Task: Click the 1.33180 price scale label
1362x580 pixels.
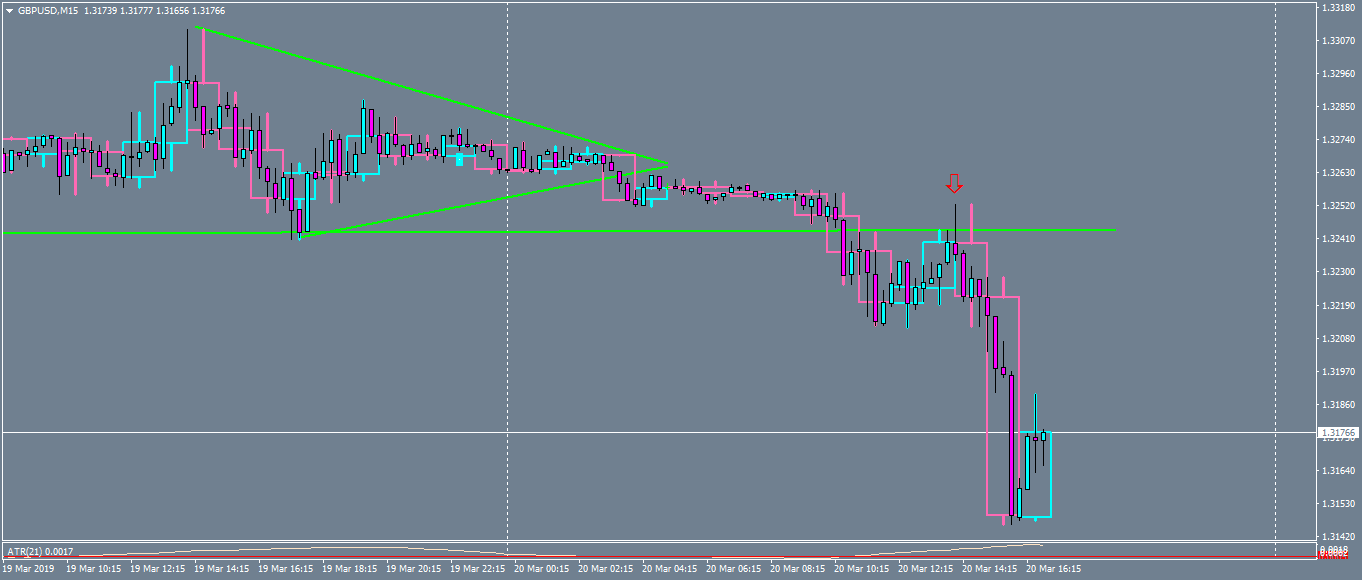Action: pos(1338,8)
